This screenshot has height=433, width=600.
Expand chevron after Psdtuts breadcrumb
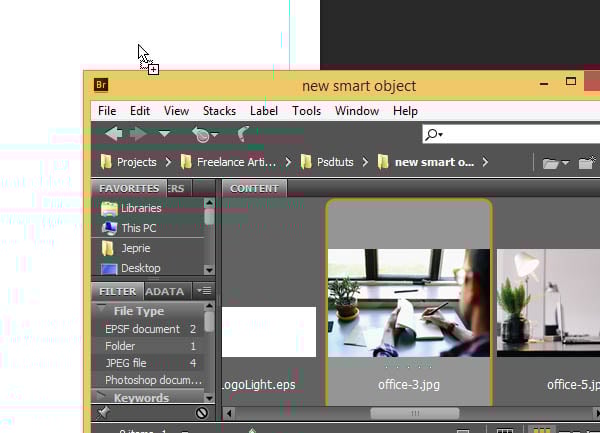pos(365,162)
